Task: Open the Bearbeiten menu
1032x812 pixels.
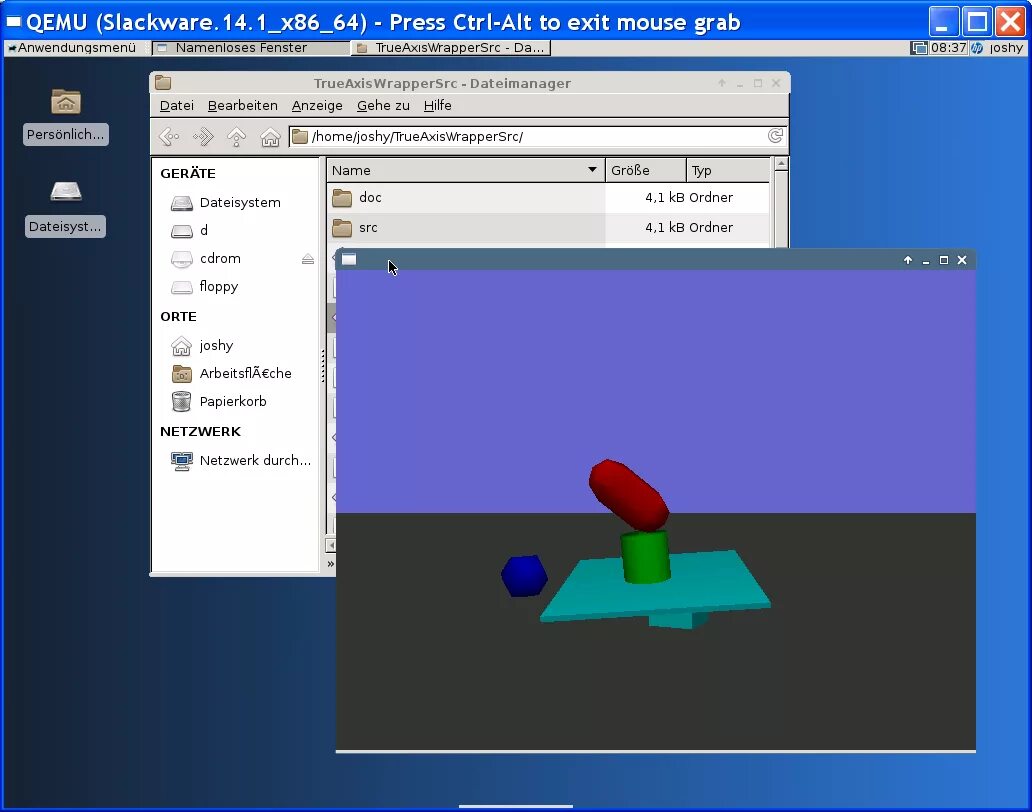Action: pos(242,105)
